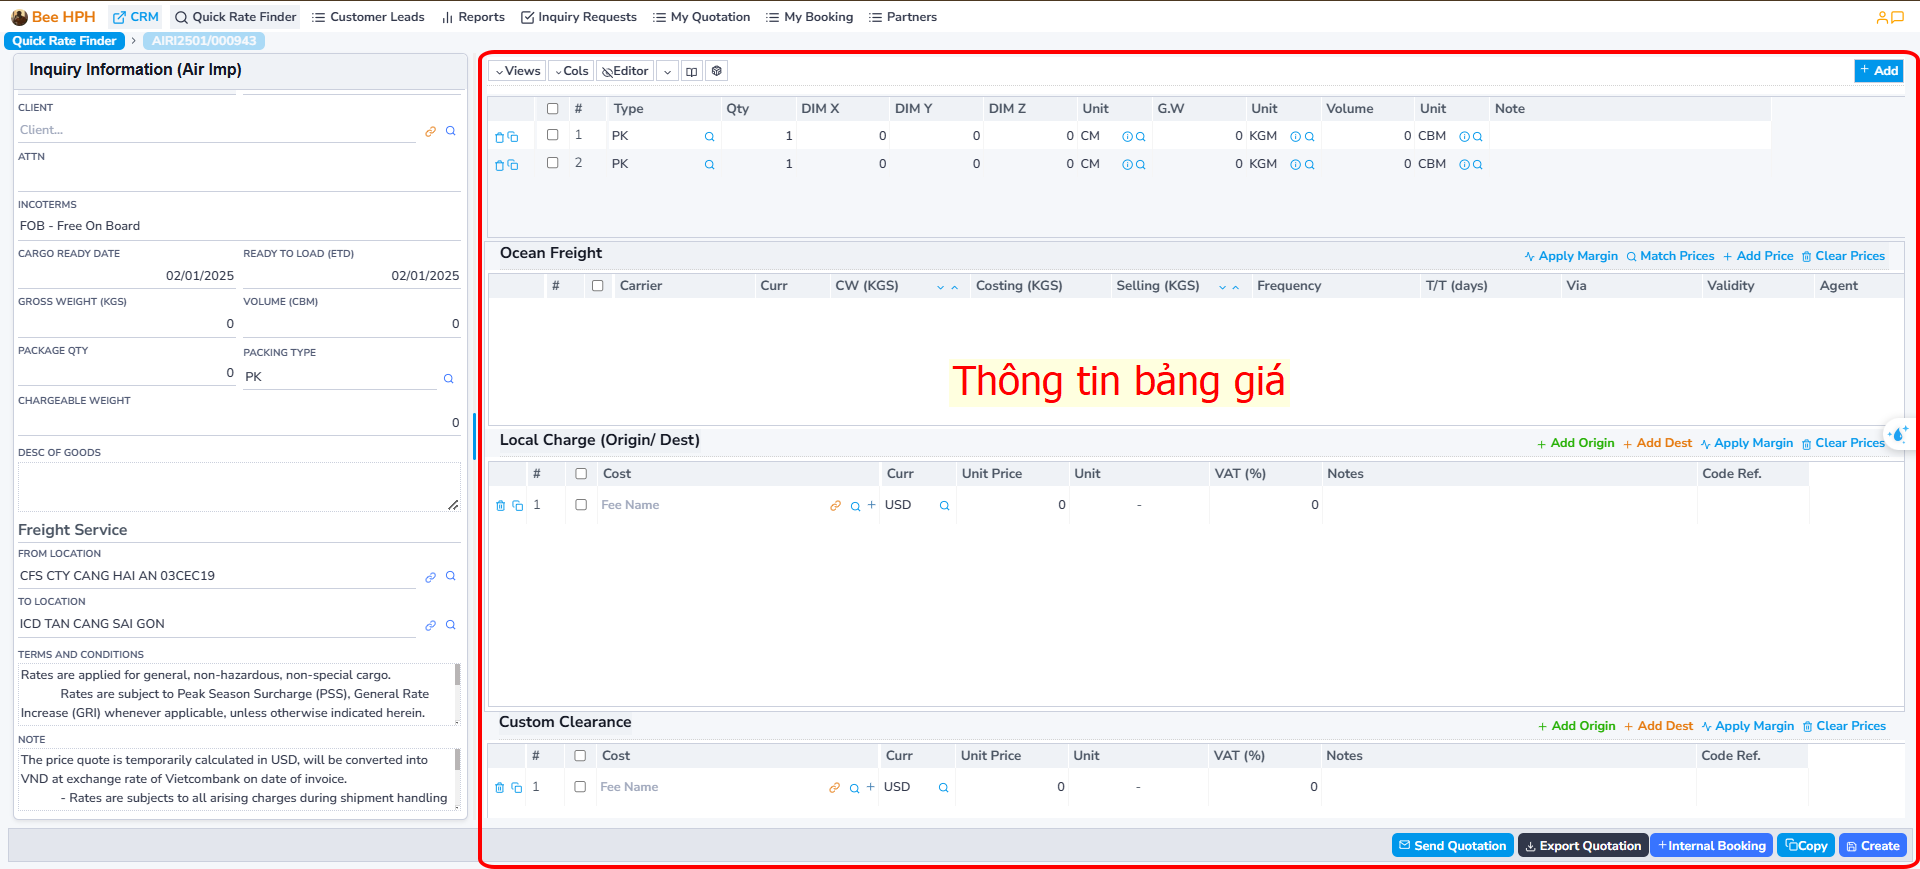Viewport: 1920px width, 869px height.
Task: Open Customer Leads menu item
Action: coord(368,17)
